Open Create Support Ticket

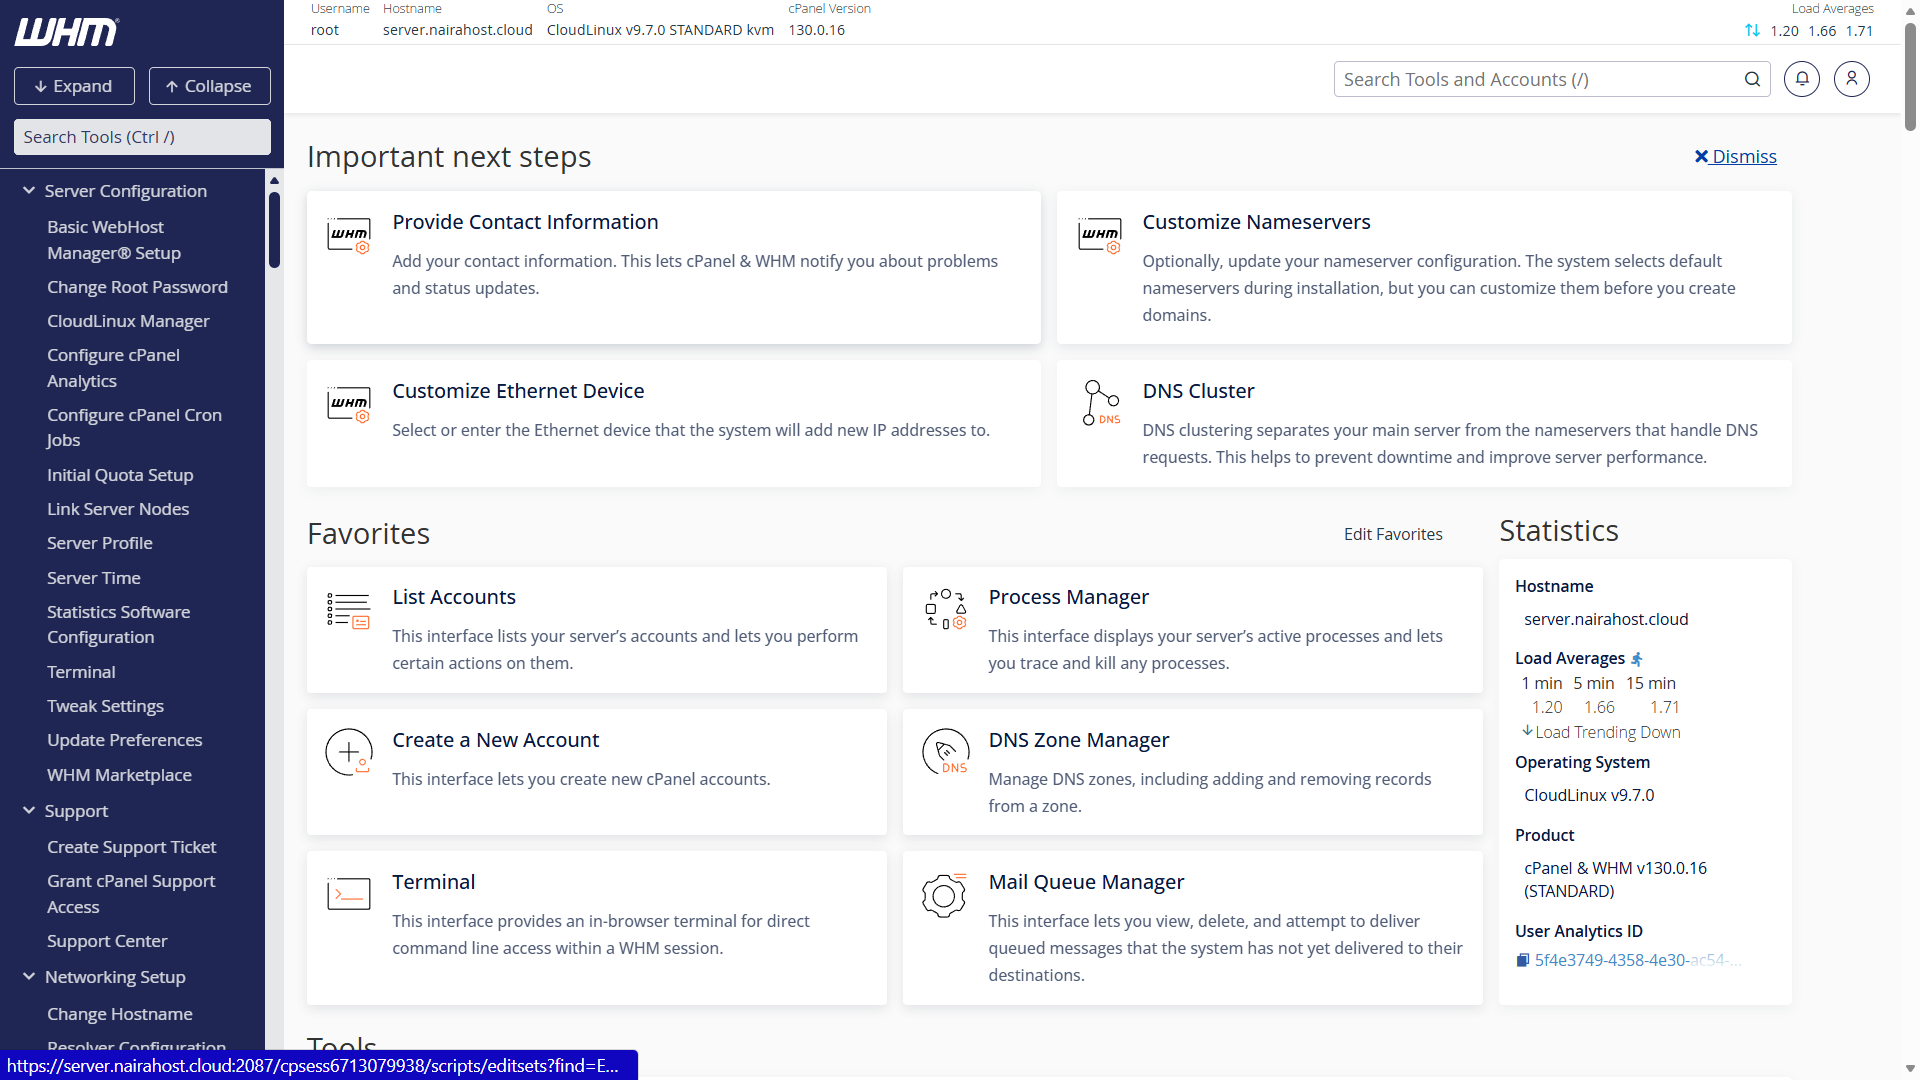point(131,847)
